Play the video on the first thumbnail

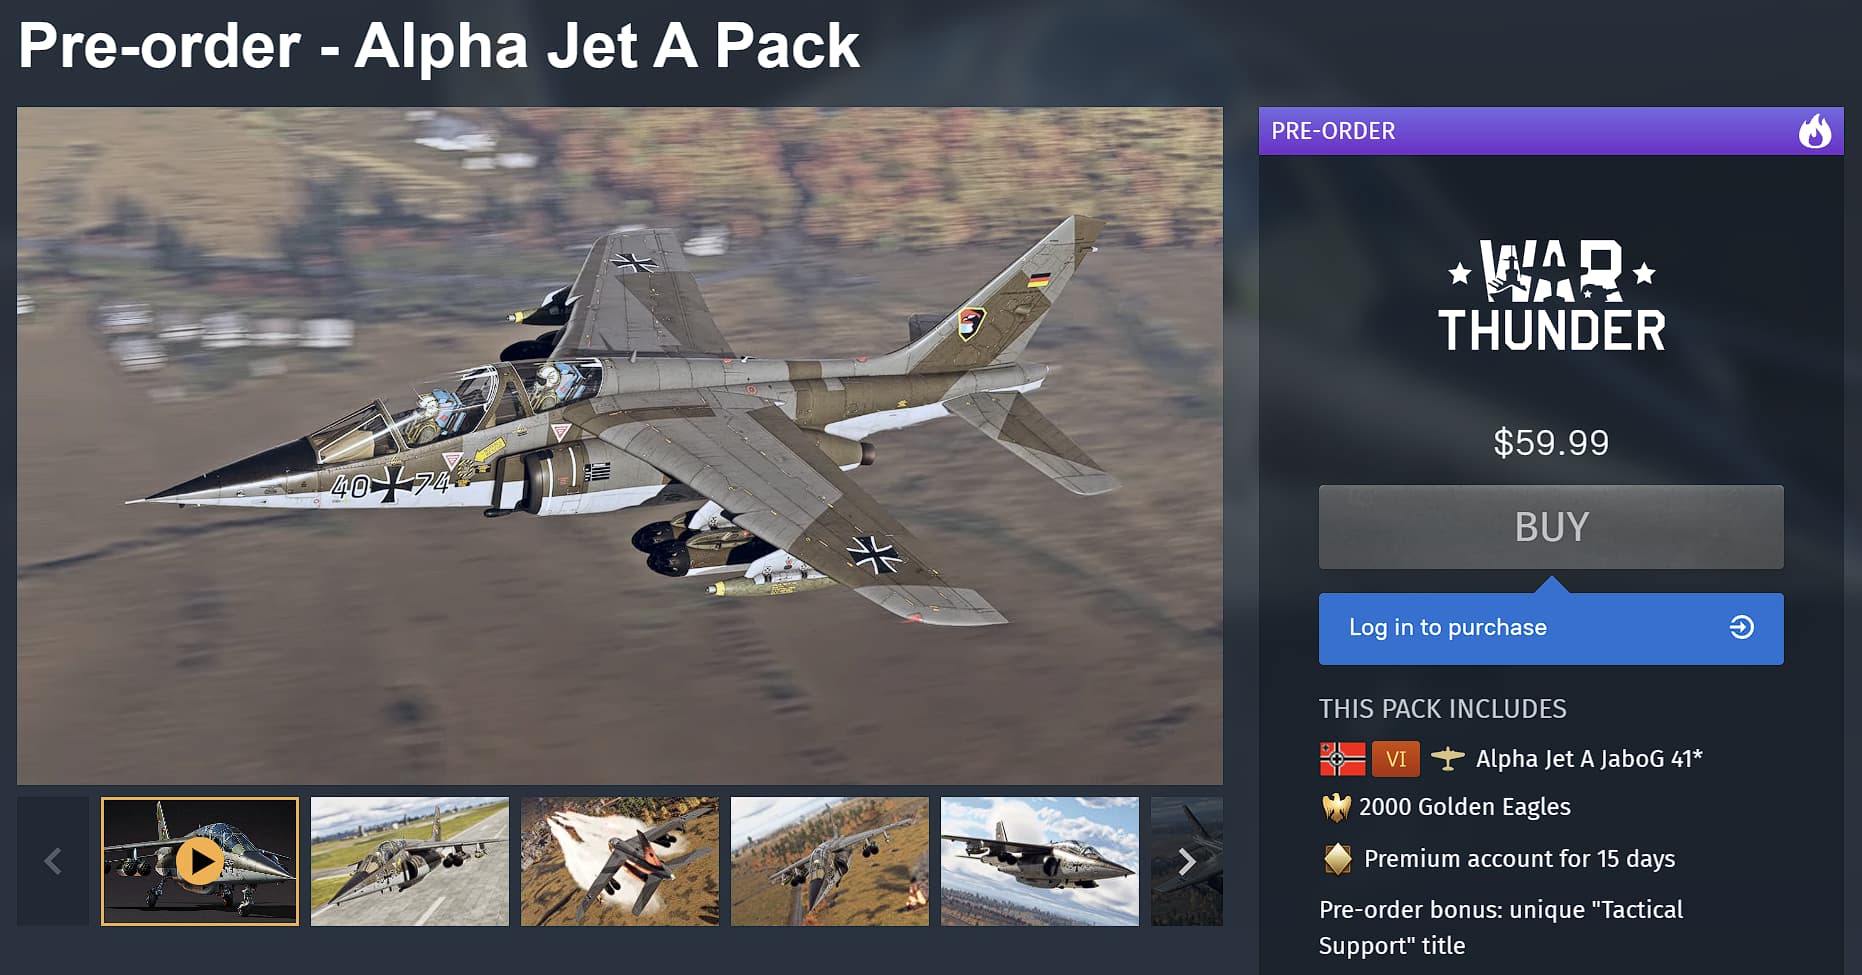[x=200, y=861]
